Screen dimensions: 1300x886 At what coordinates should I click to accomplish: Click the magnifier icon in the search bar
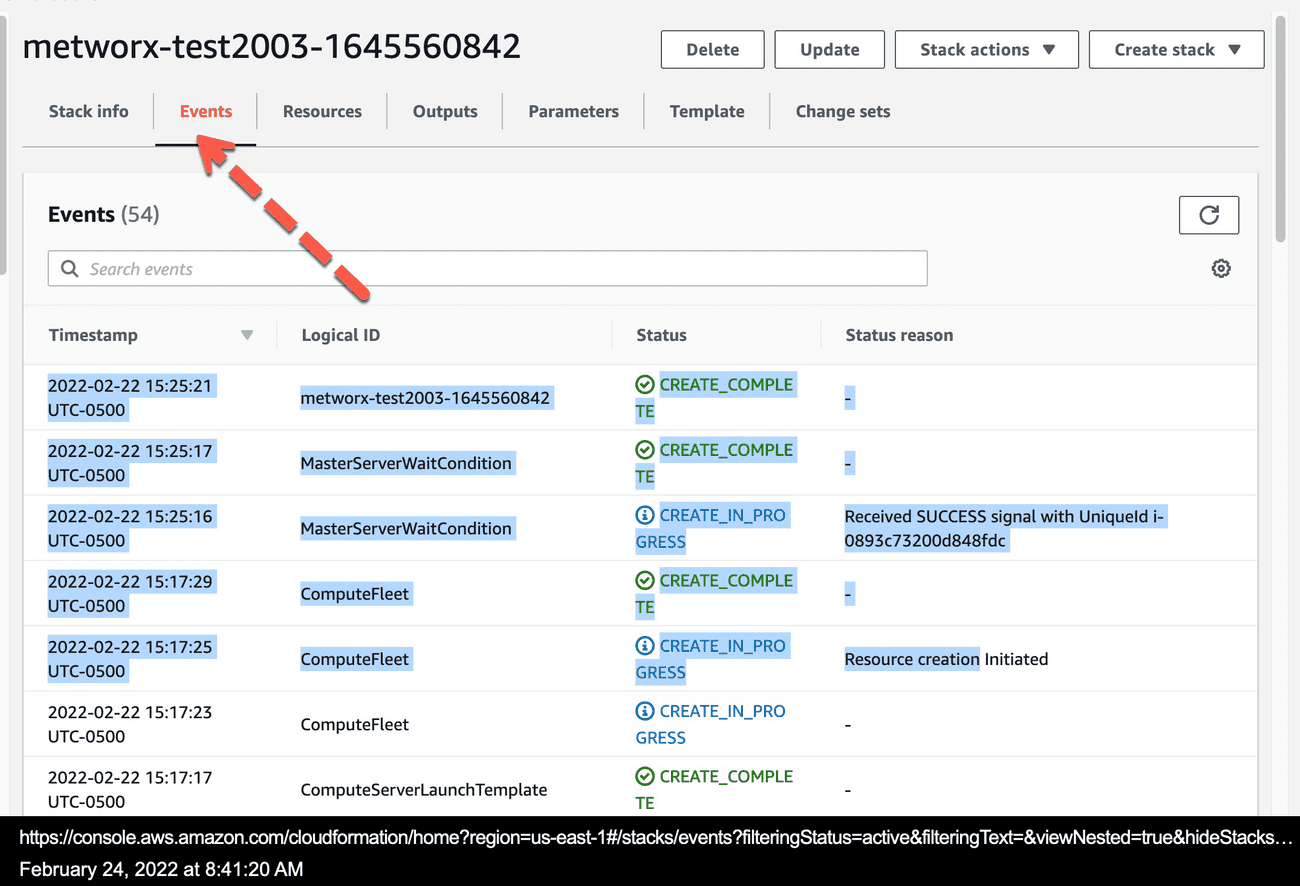[68, 268]
